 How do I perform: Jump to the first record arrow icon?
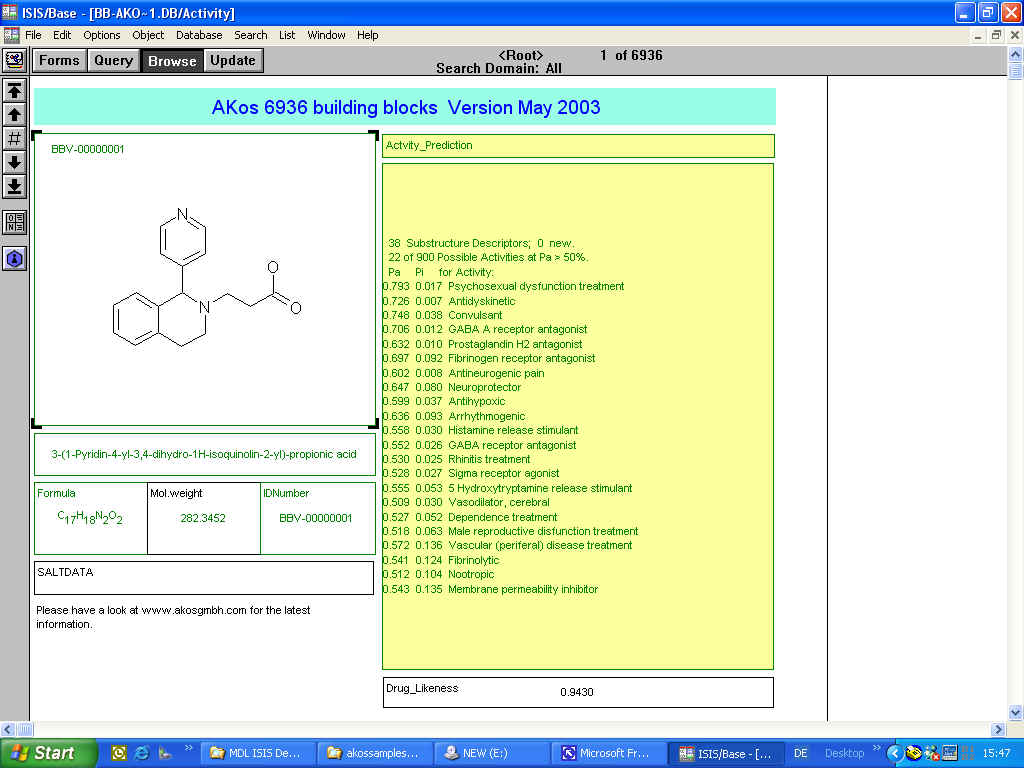coord(14,90)
